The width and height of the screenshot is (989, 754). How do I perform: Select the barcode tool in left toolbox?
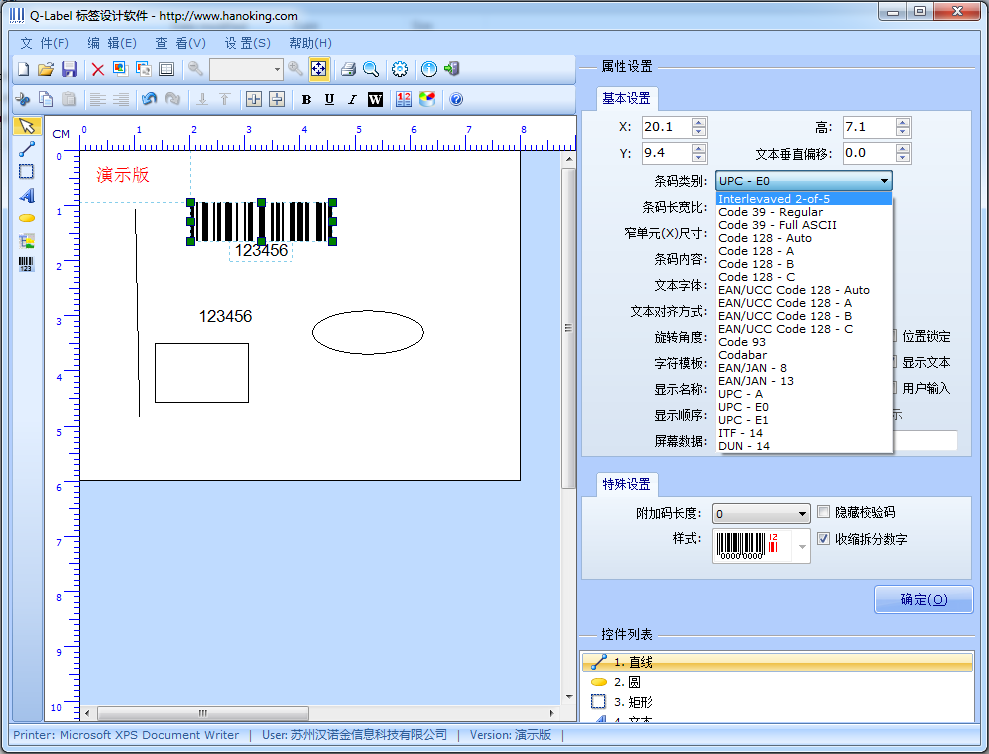tap(26, 264)
